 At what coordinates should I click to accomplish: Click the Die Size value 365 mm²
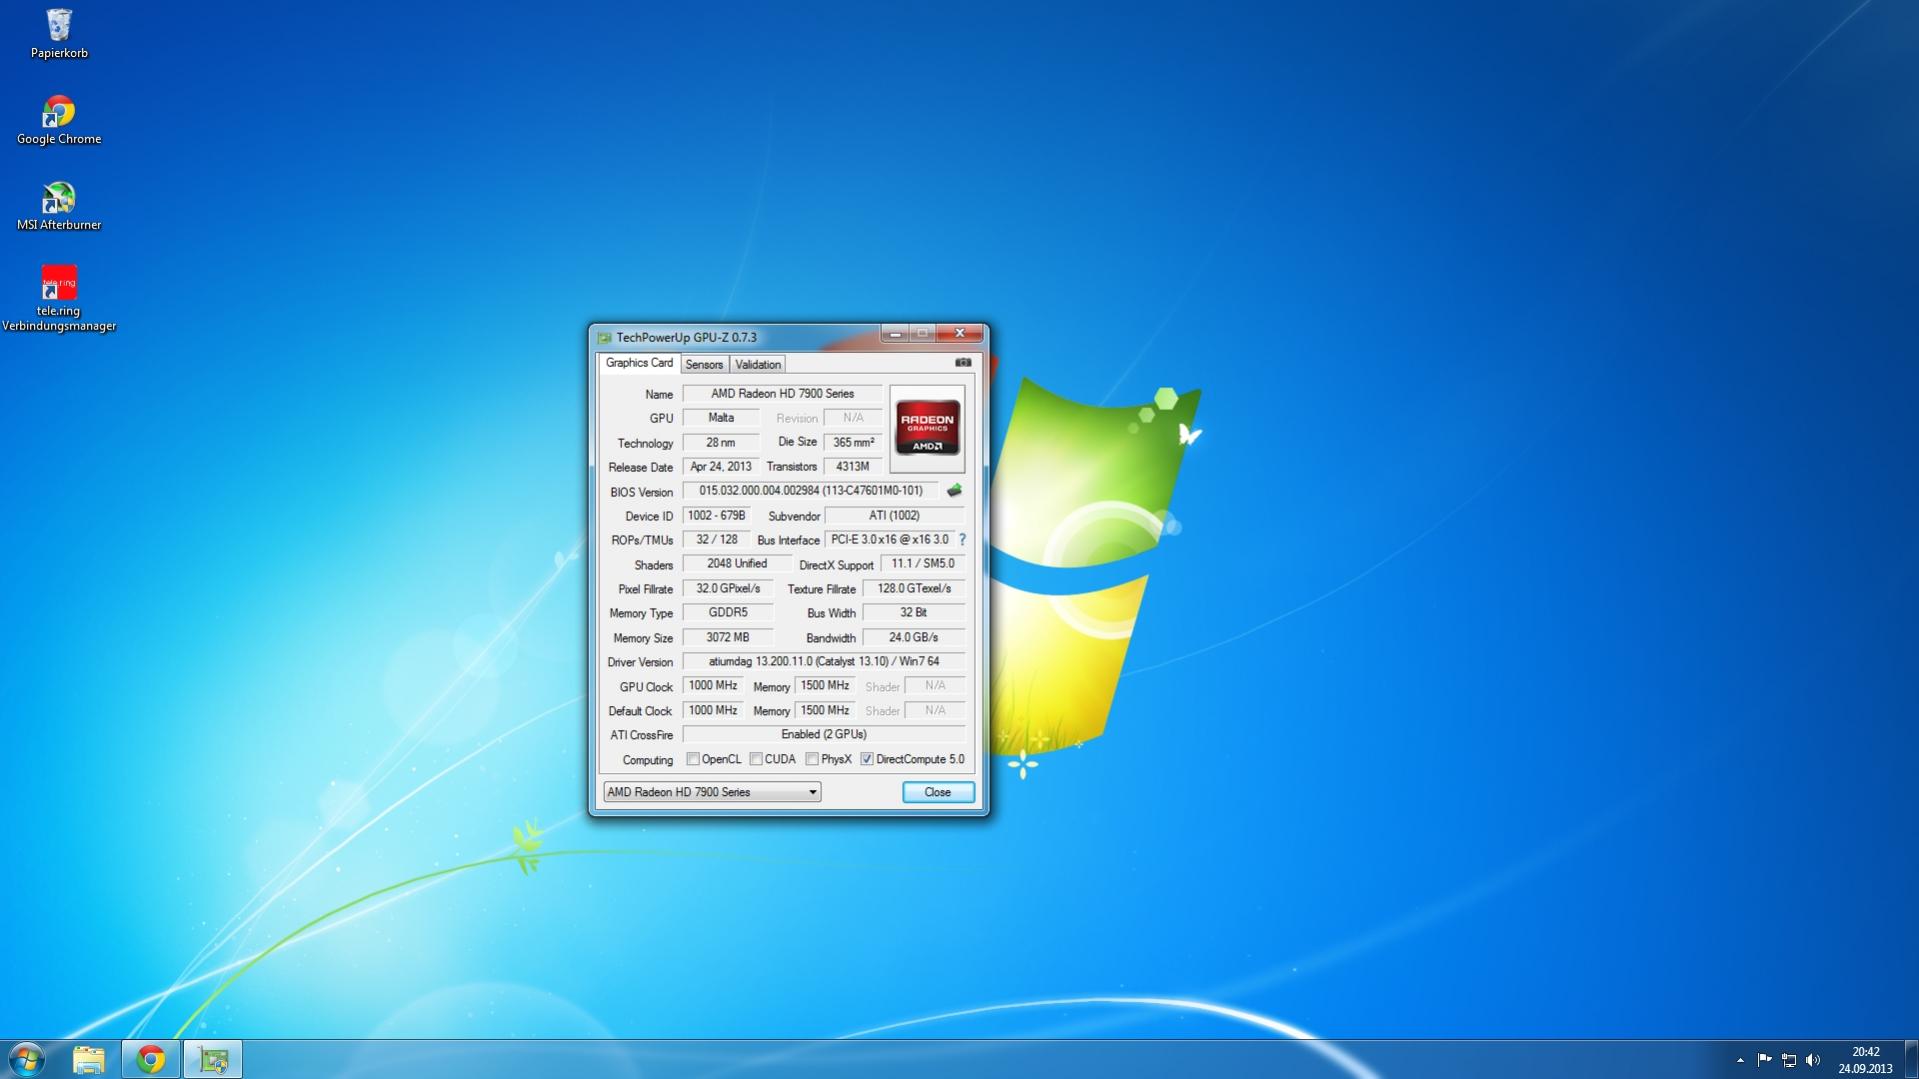click(853, 443)
